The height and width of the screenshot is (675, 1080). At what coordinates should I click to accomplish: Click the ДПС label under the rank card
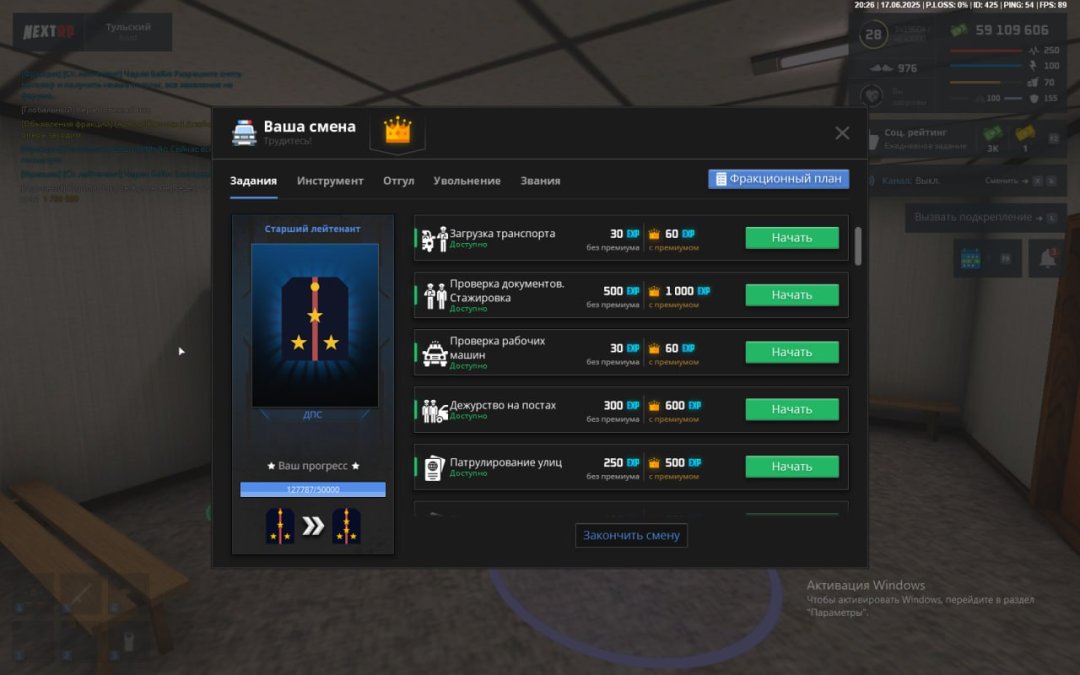(312, 415)
